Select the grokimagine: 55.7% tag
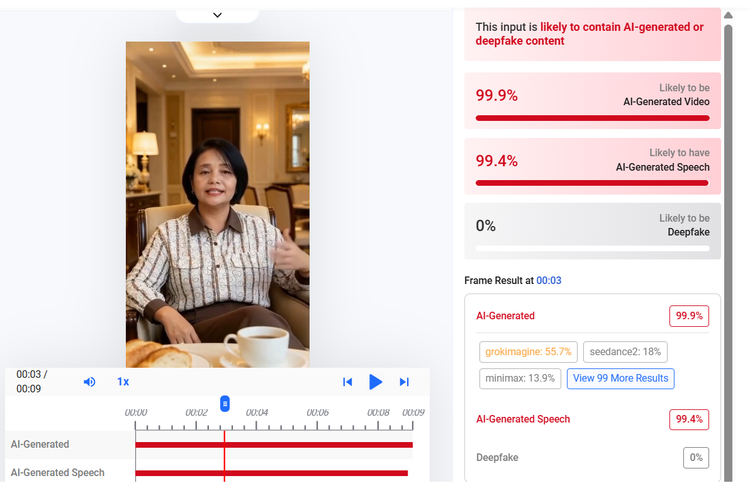 (528, 352)
